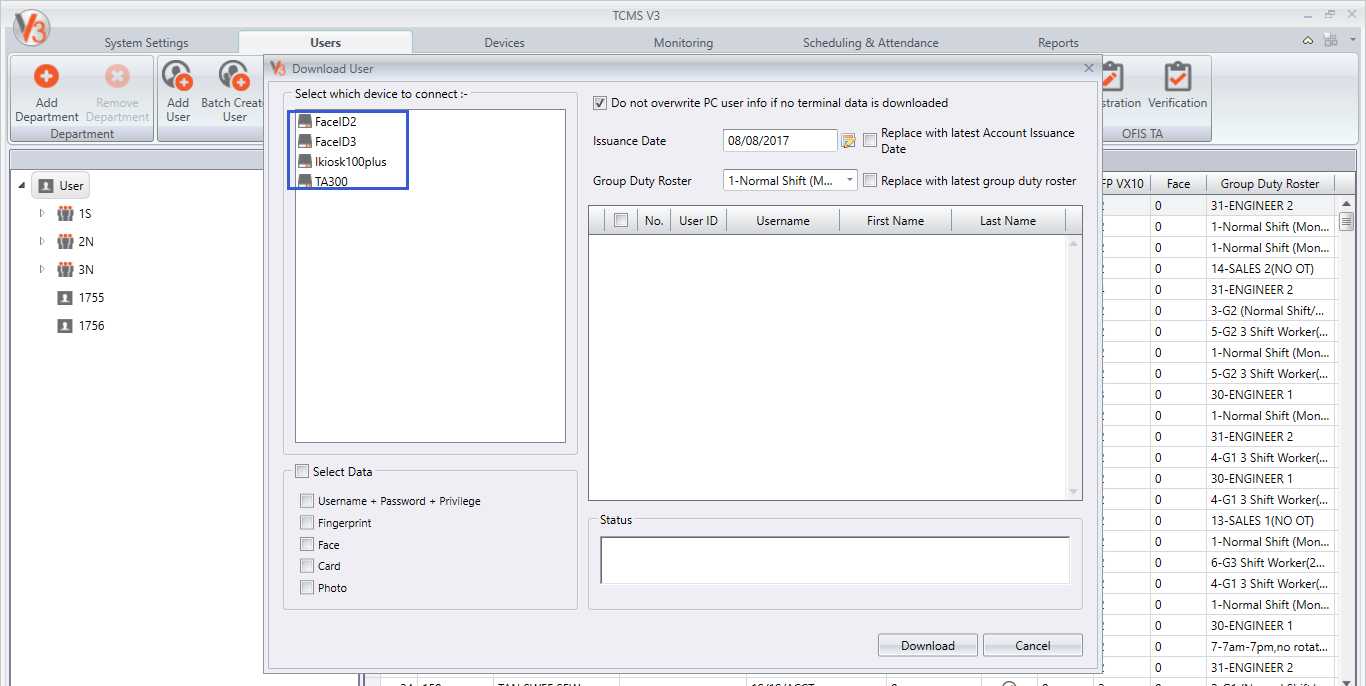This screenshot has height=686, width=1366.
Task: Open the Issuance Date calendar picker icon
Action: click(x=848, y=141)
